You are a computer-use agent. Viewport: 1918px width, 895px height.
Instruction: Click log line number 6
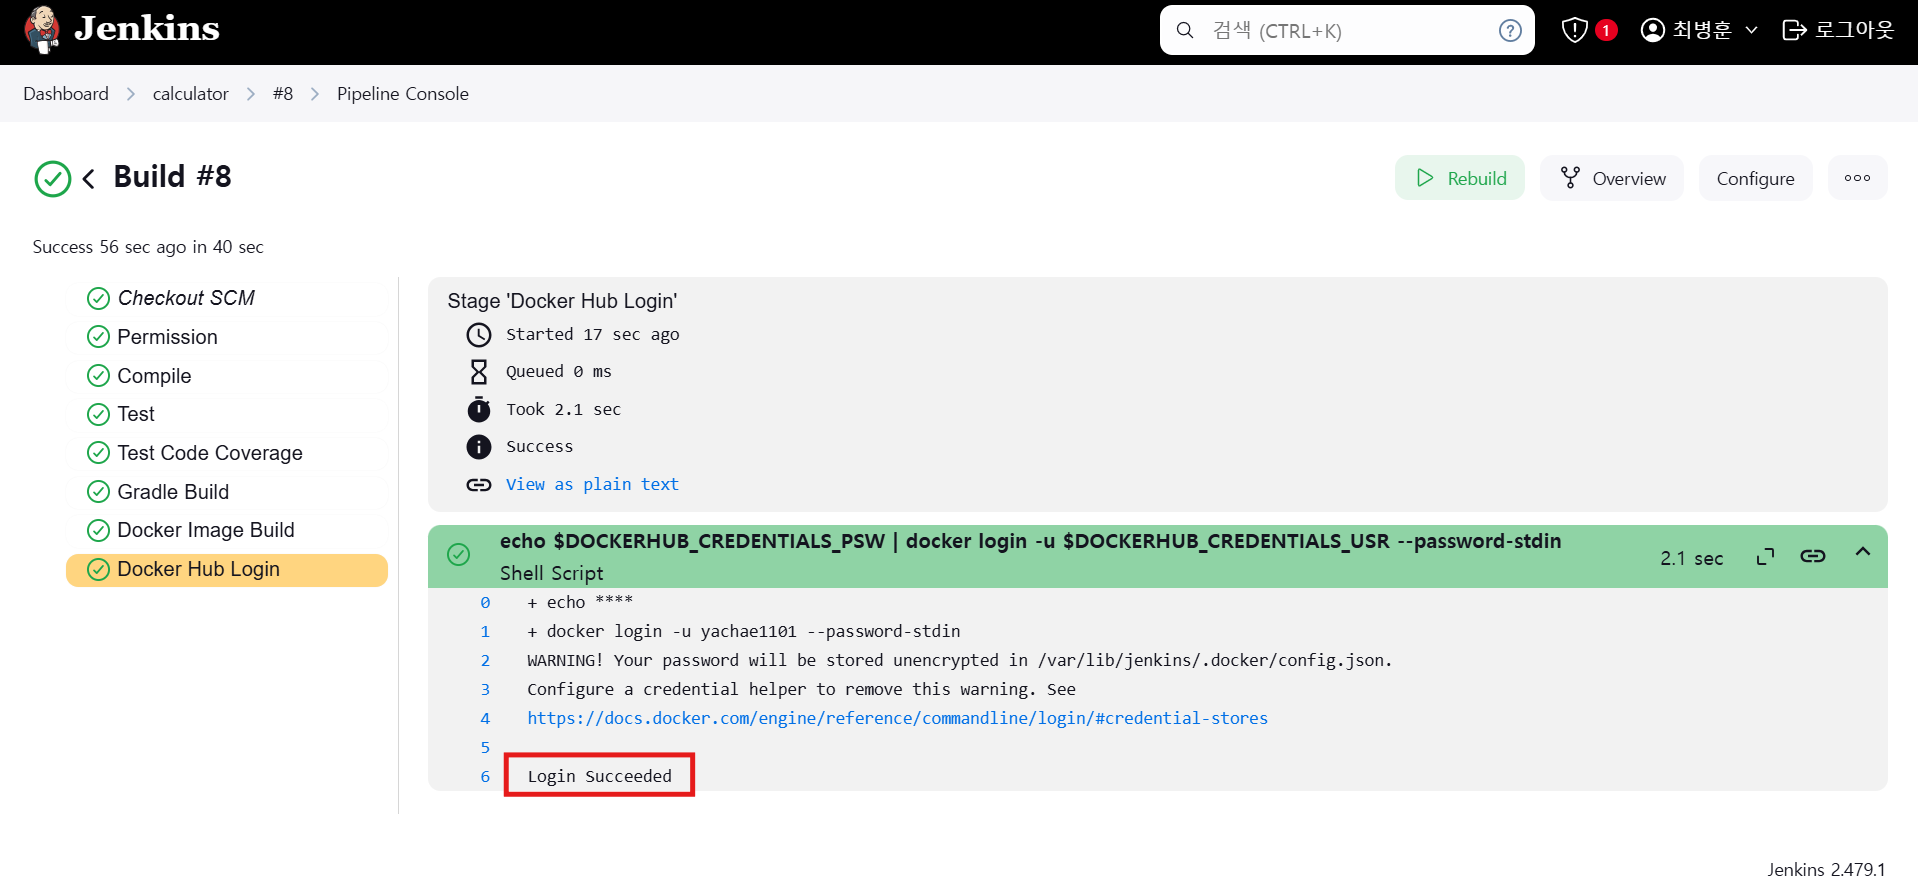coord(485,776)
